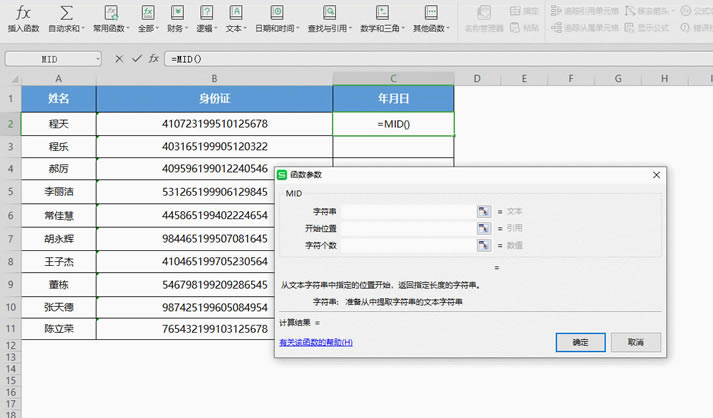Select column A header
This screenshot has height=418, width=713.
(59, 79)
